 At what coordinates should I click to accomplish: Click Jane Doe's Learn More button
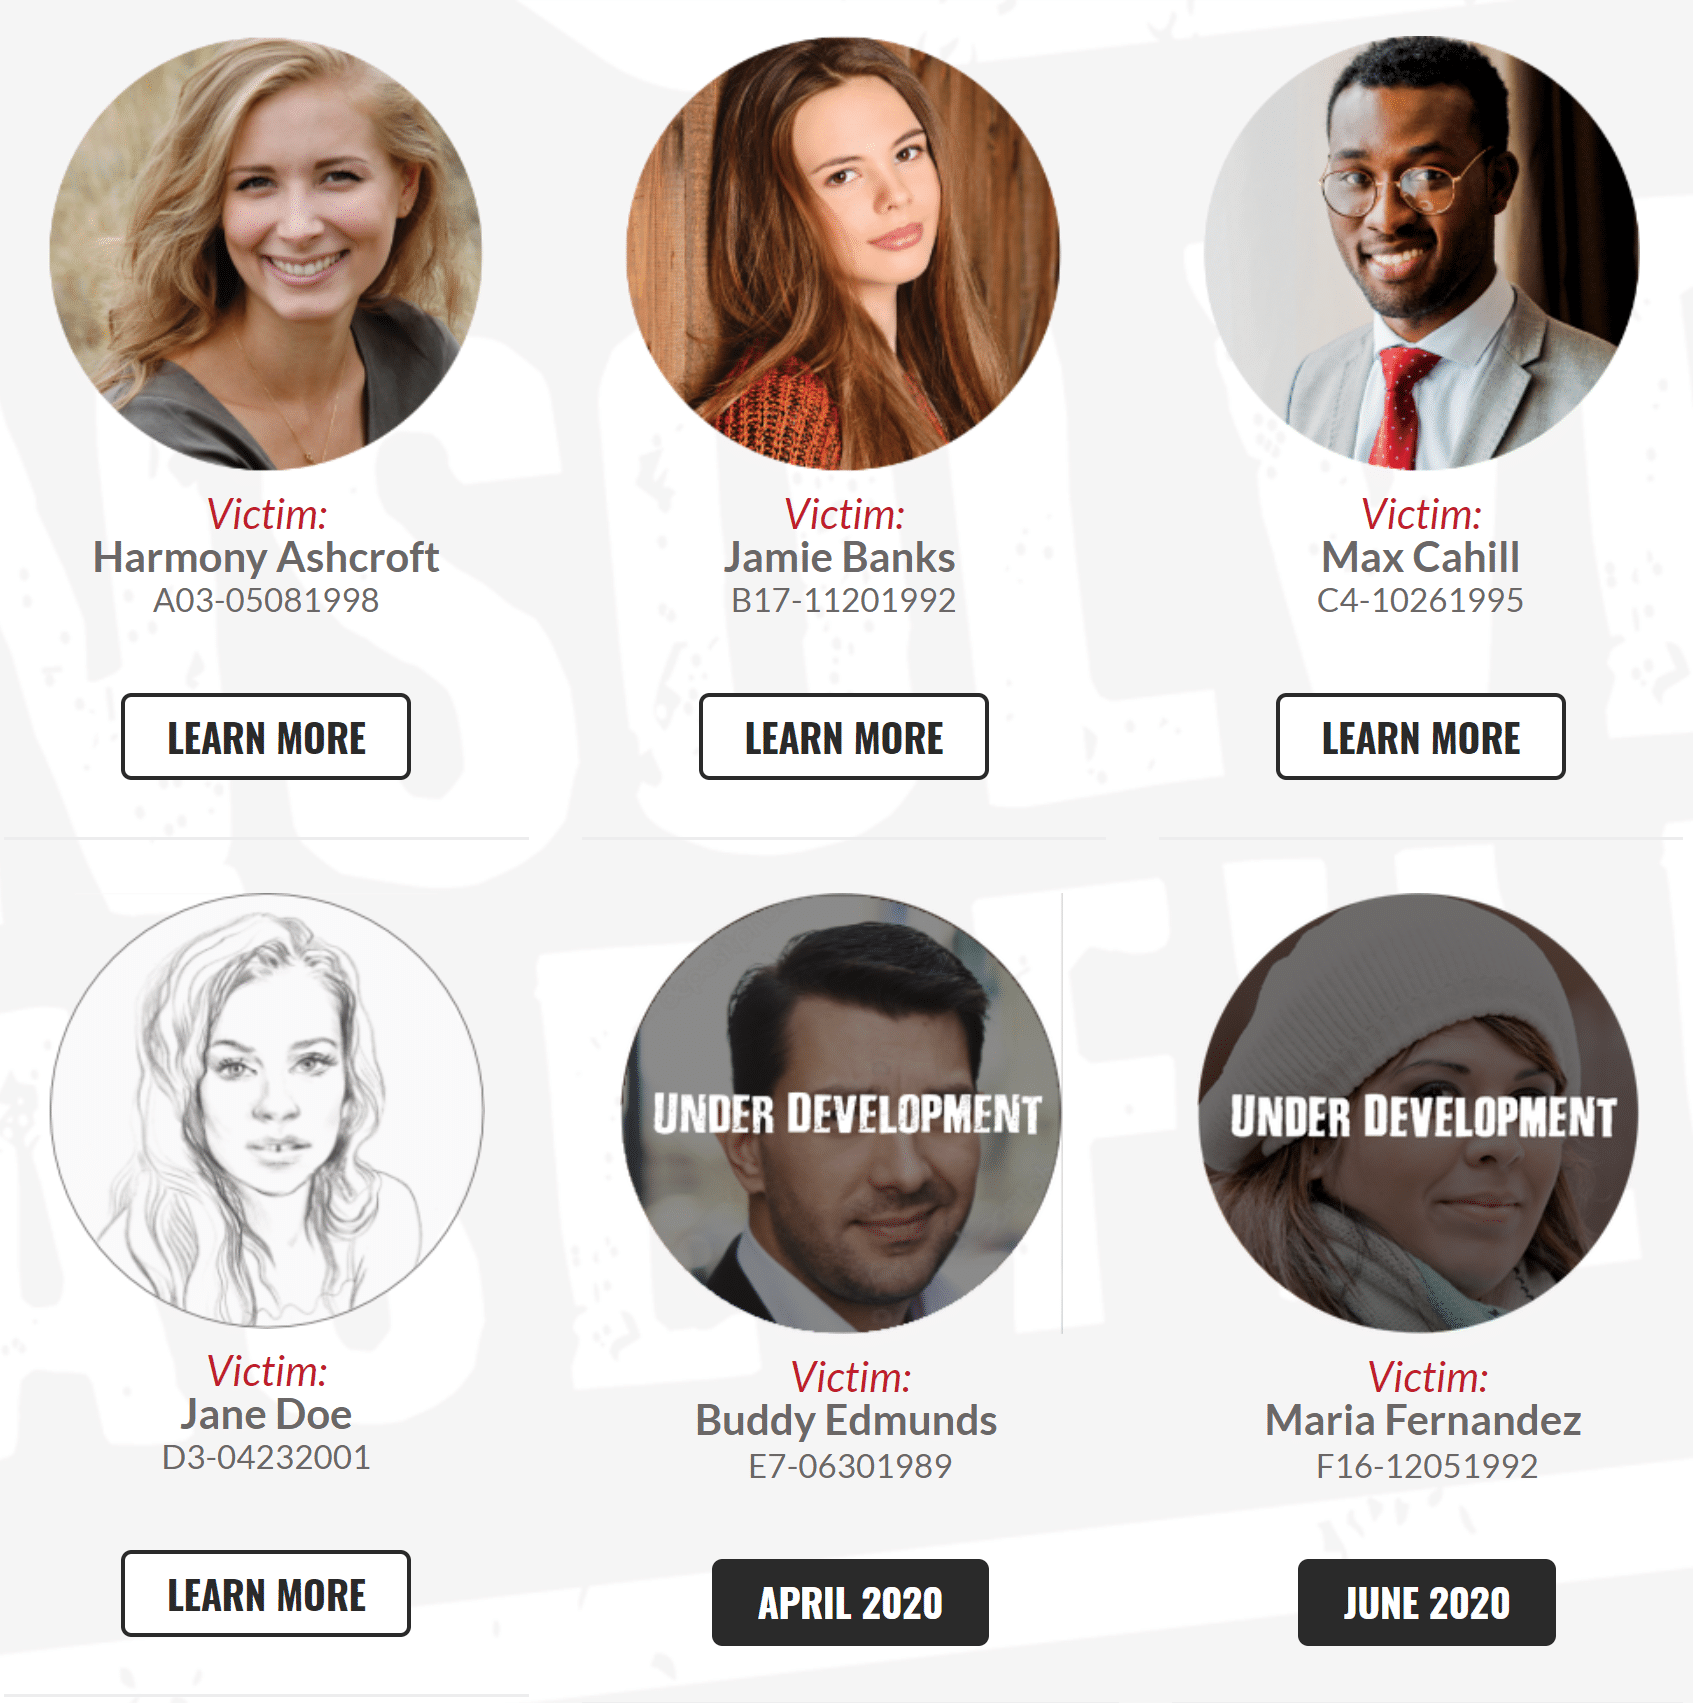click(x=266, y=1593)
